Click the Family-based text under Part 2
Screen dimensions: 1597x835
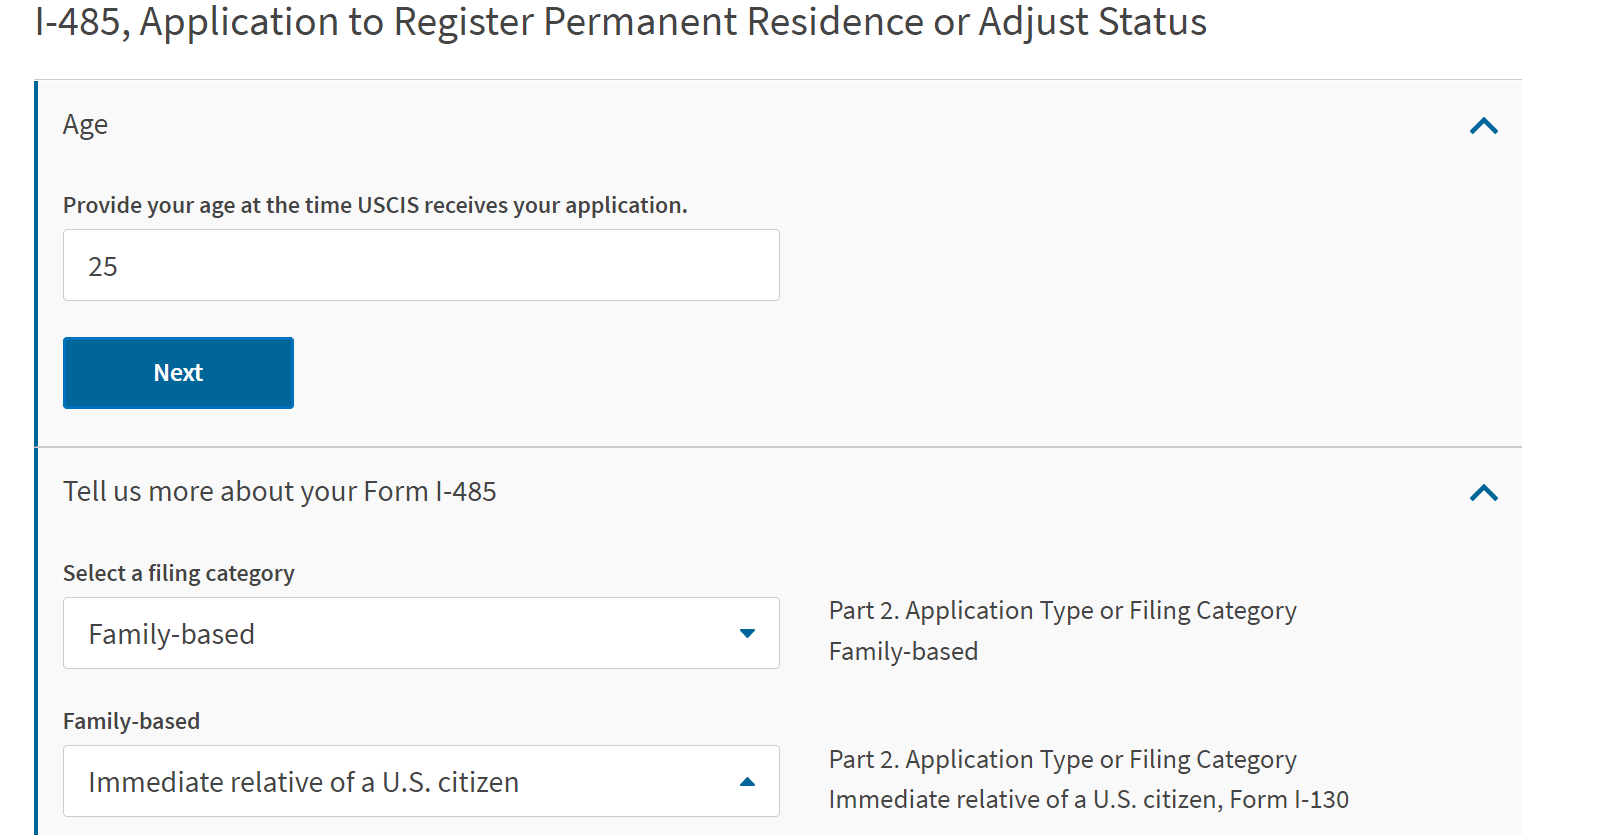[903, 652]
